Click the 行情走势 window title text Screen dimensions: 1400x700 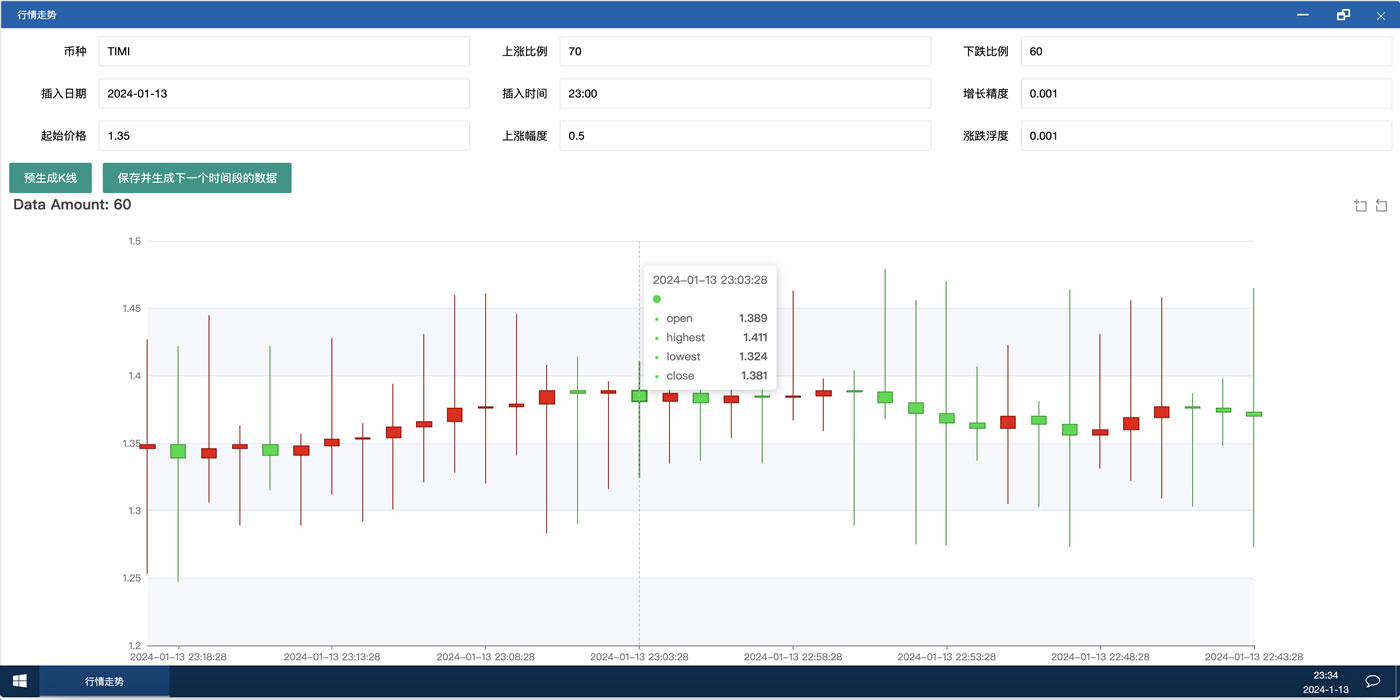pyautogui.click(x=37, y=15)
